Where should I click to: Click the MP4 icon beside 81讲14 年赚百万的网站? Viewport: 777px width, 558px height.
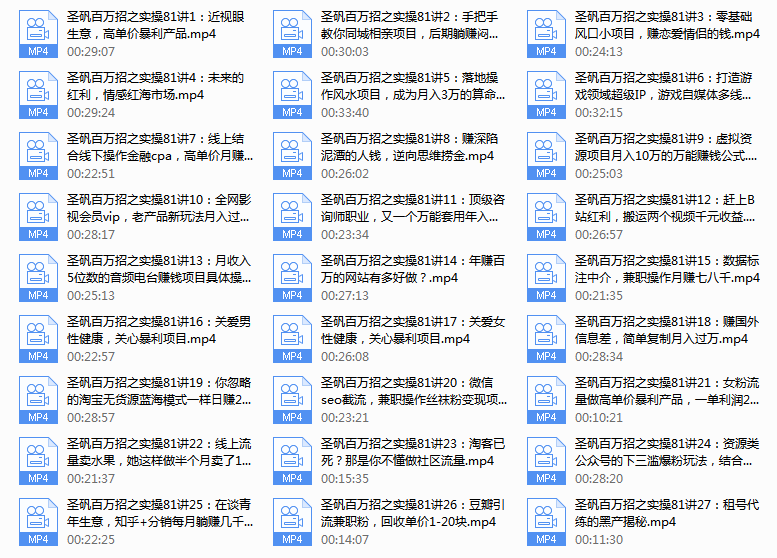[292, 278]
